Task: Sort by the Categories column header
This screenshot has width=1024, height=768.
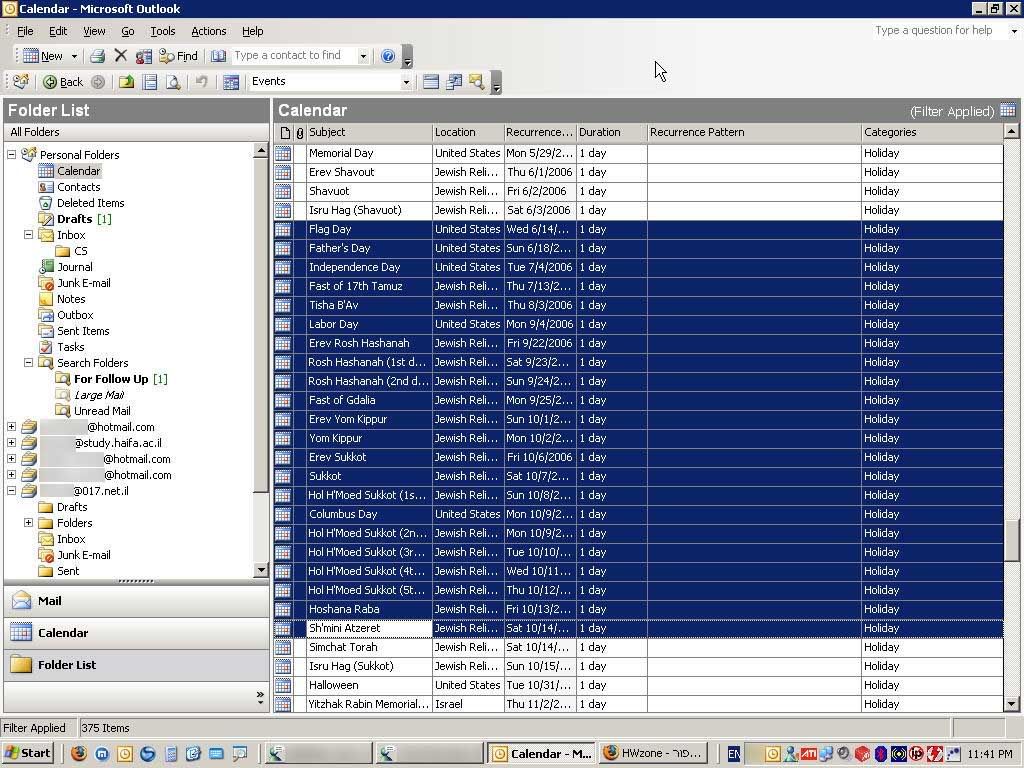Action: click(x=931, y=133)
